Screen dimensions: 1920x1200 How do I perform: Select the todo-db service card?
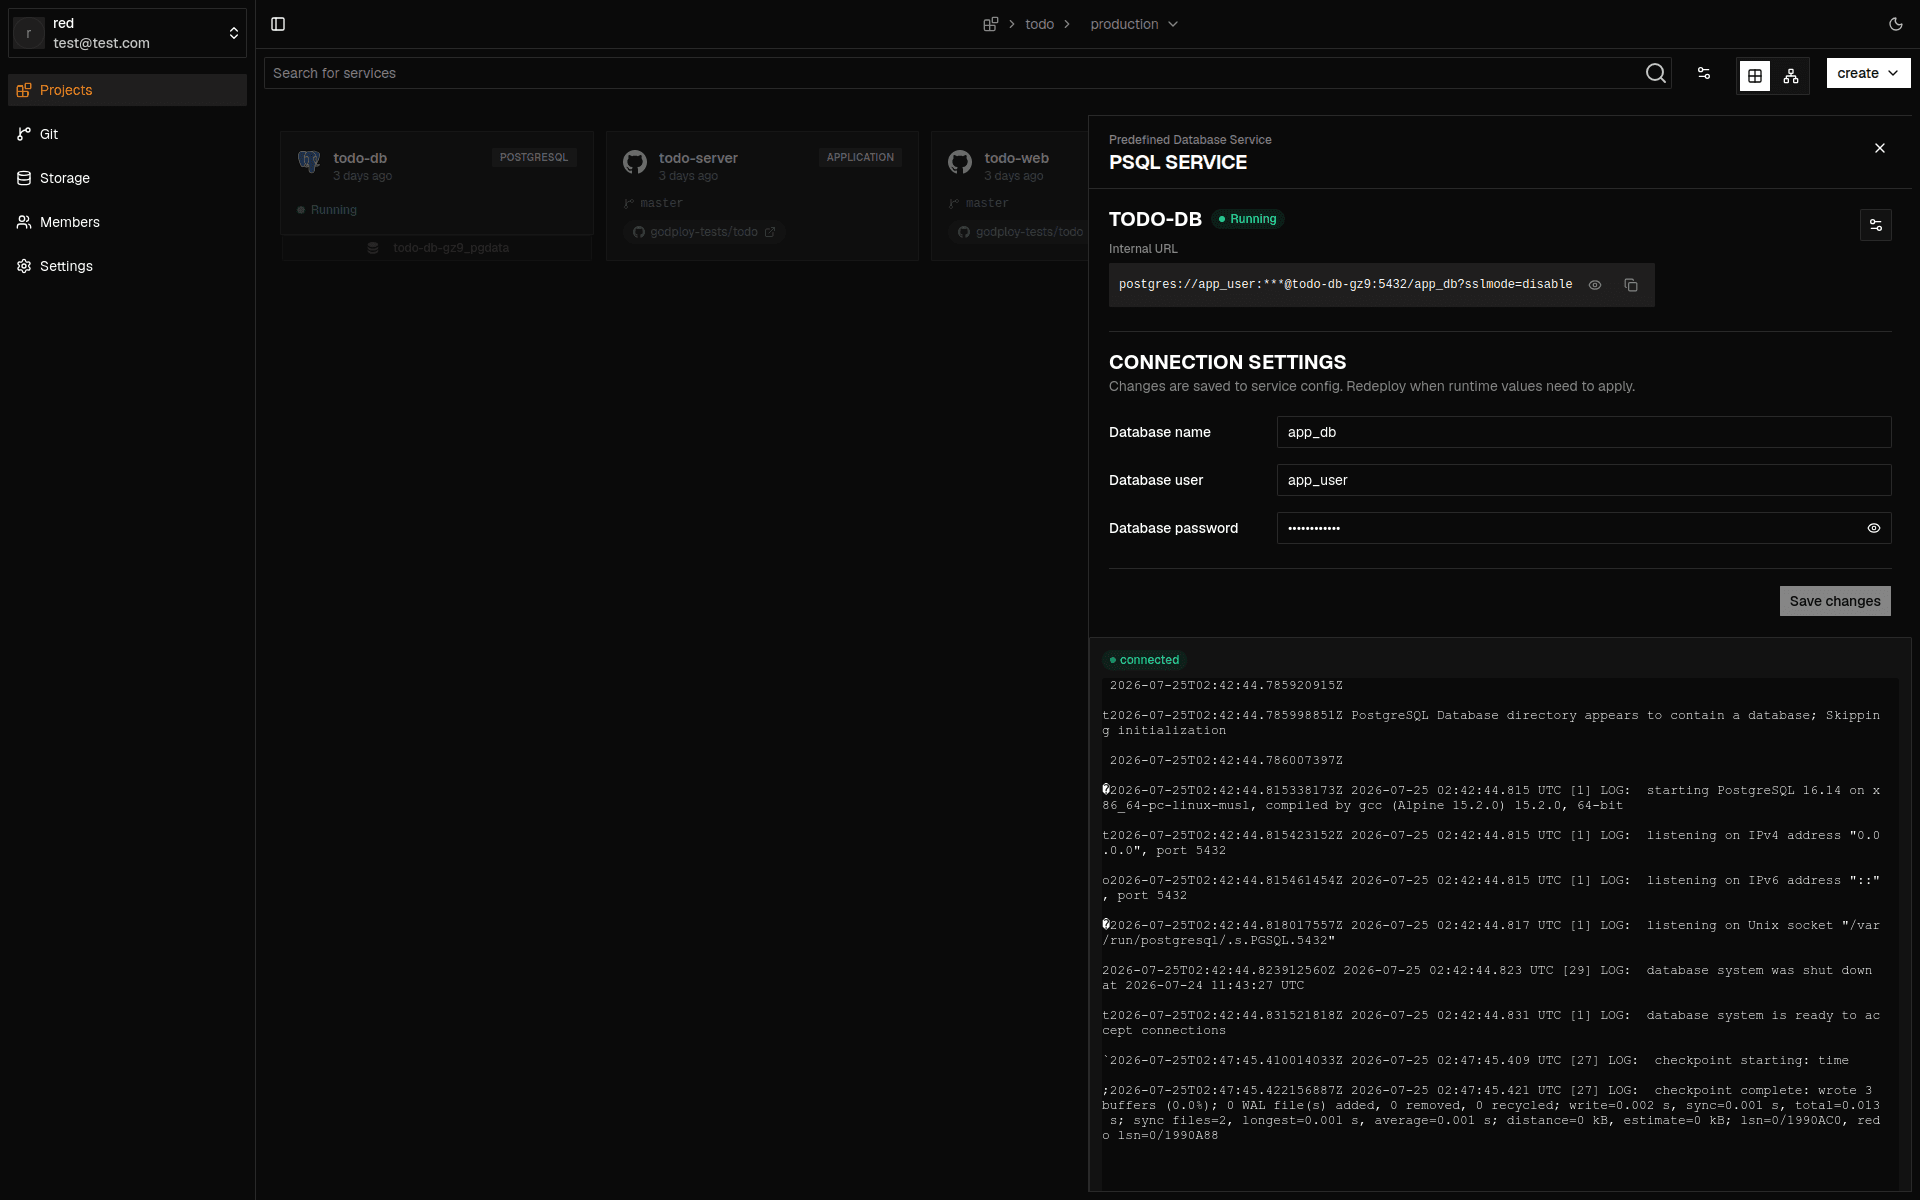tap(437, 183)
